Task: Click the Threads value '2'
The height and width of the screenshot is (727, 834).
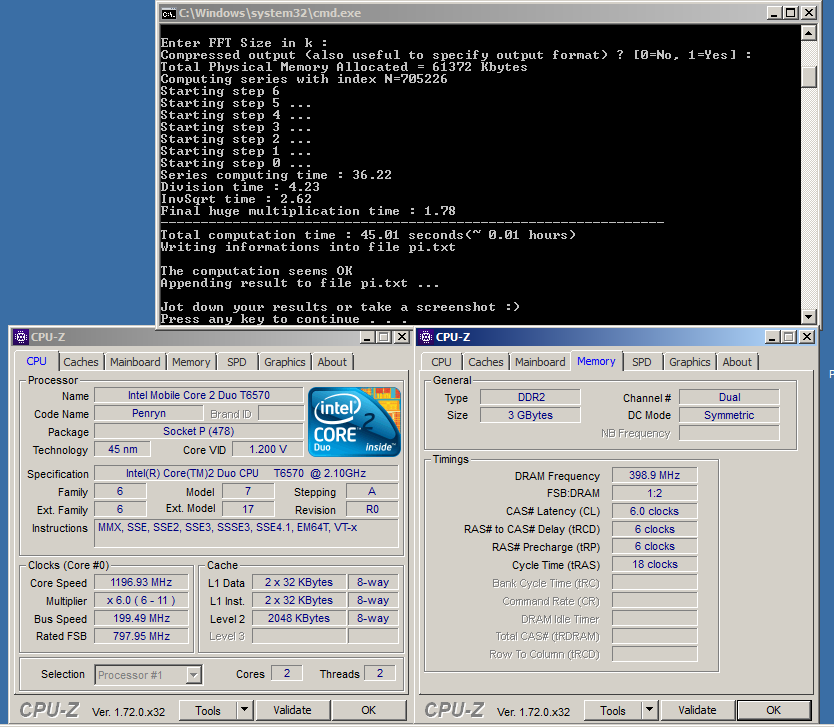Action: [380, 674]
